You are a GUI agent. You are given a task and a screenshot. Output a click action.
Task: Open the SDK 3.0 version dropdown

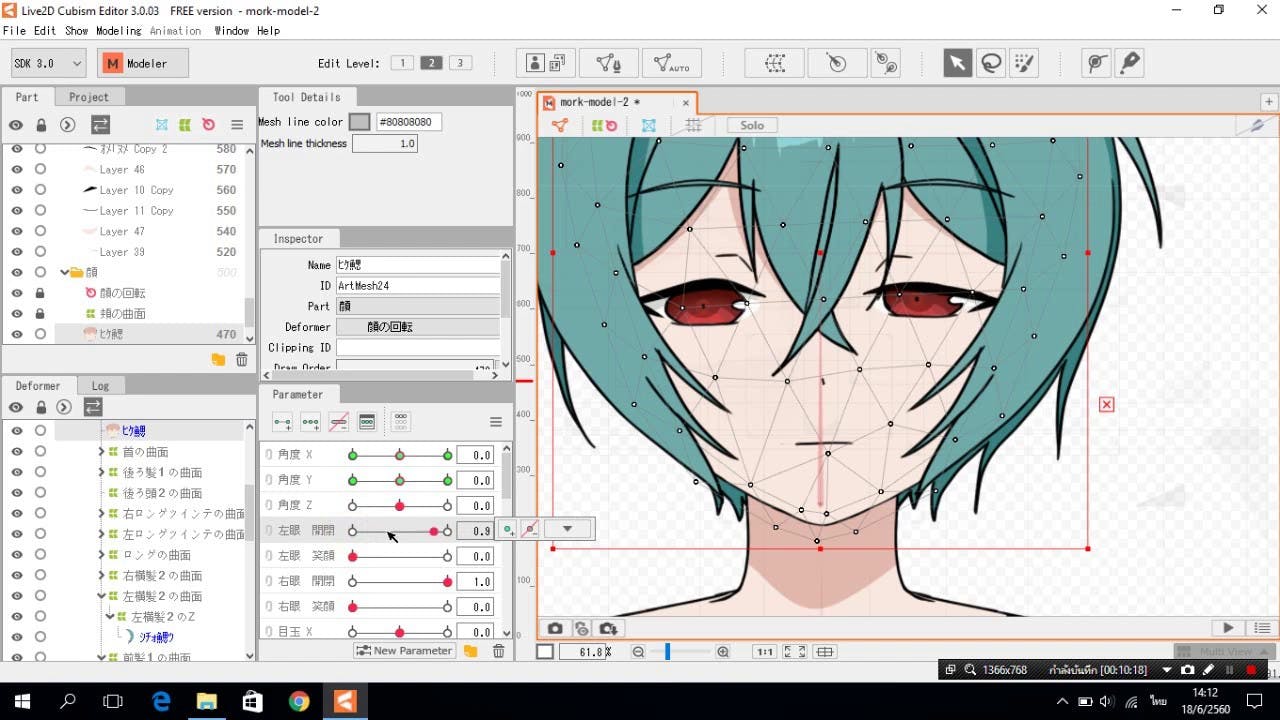point(49,63)
